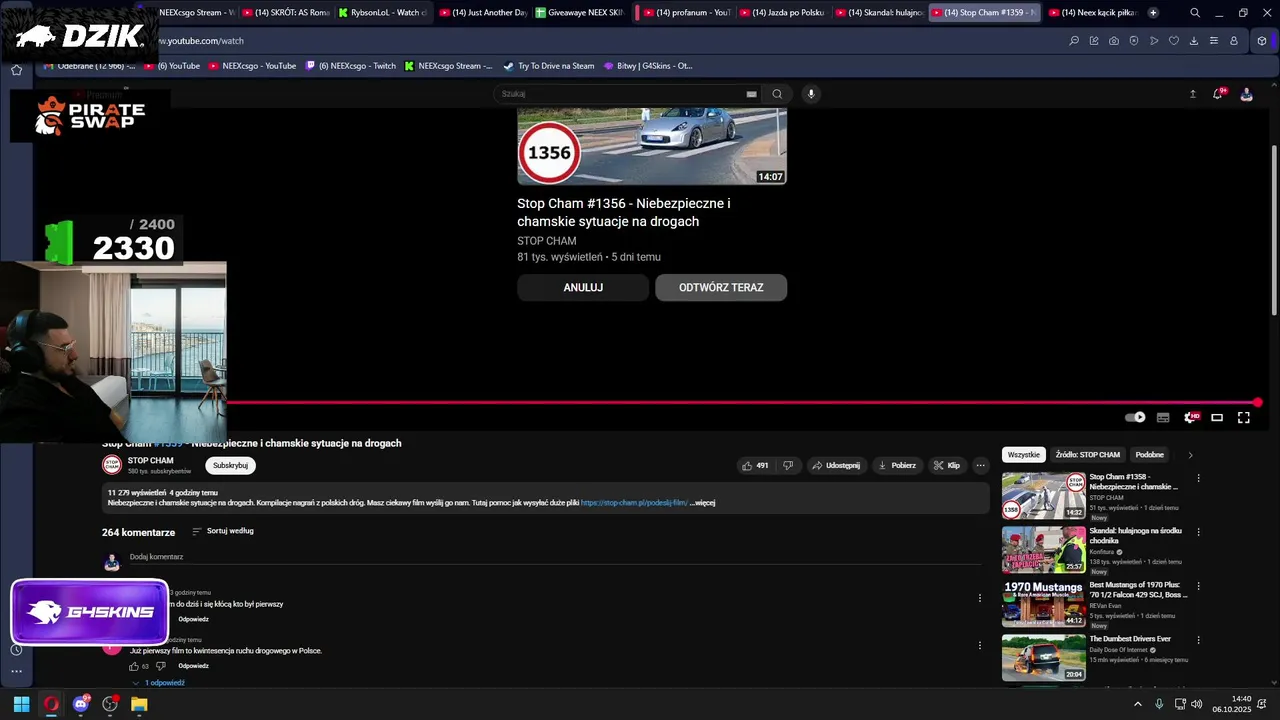1280x720 pixels.
Task: Enter fullscreen in the video player
Action: [1244, 417]
